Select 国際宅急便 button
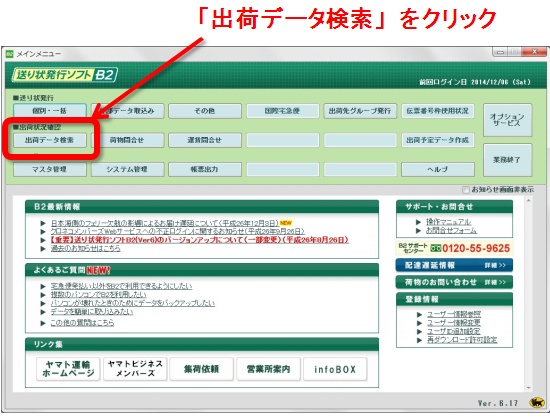The height and width of the screenshot is (419, 550). pyautogui.click(x=283, y=111)
